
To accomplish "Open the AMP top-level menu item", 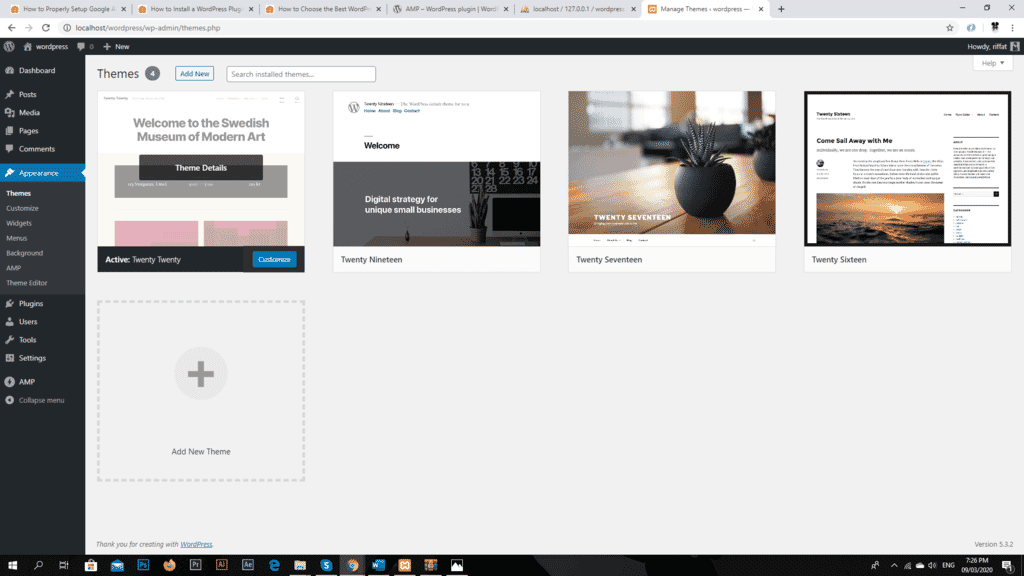I will 27,382.
